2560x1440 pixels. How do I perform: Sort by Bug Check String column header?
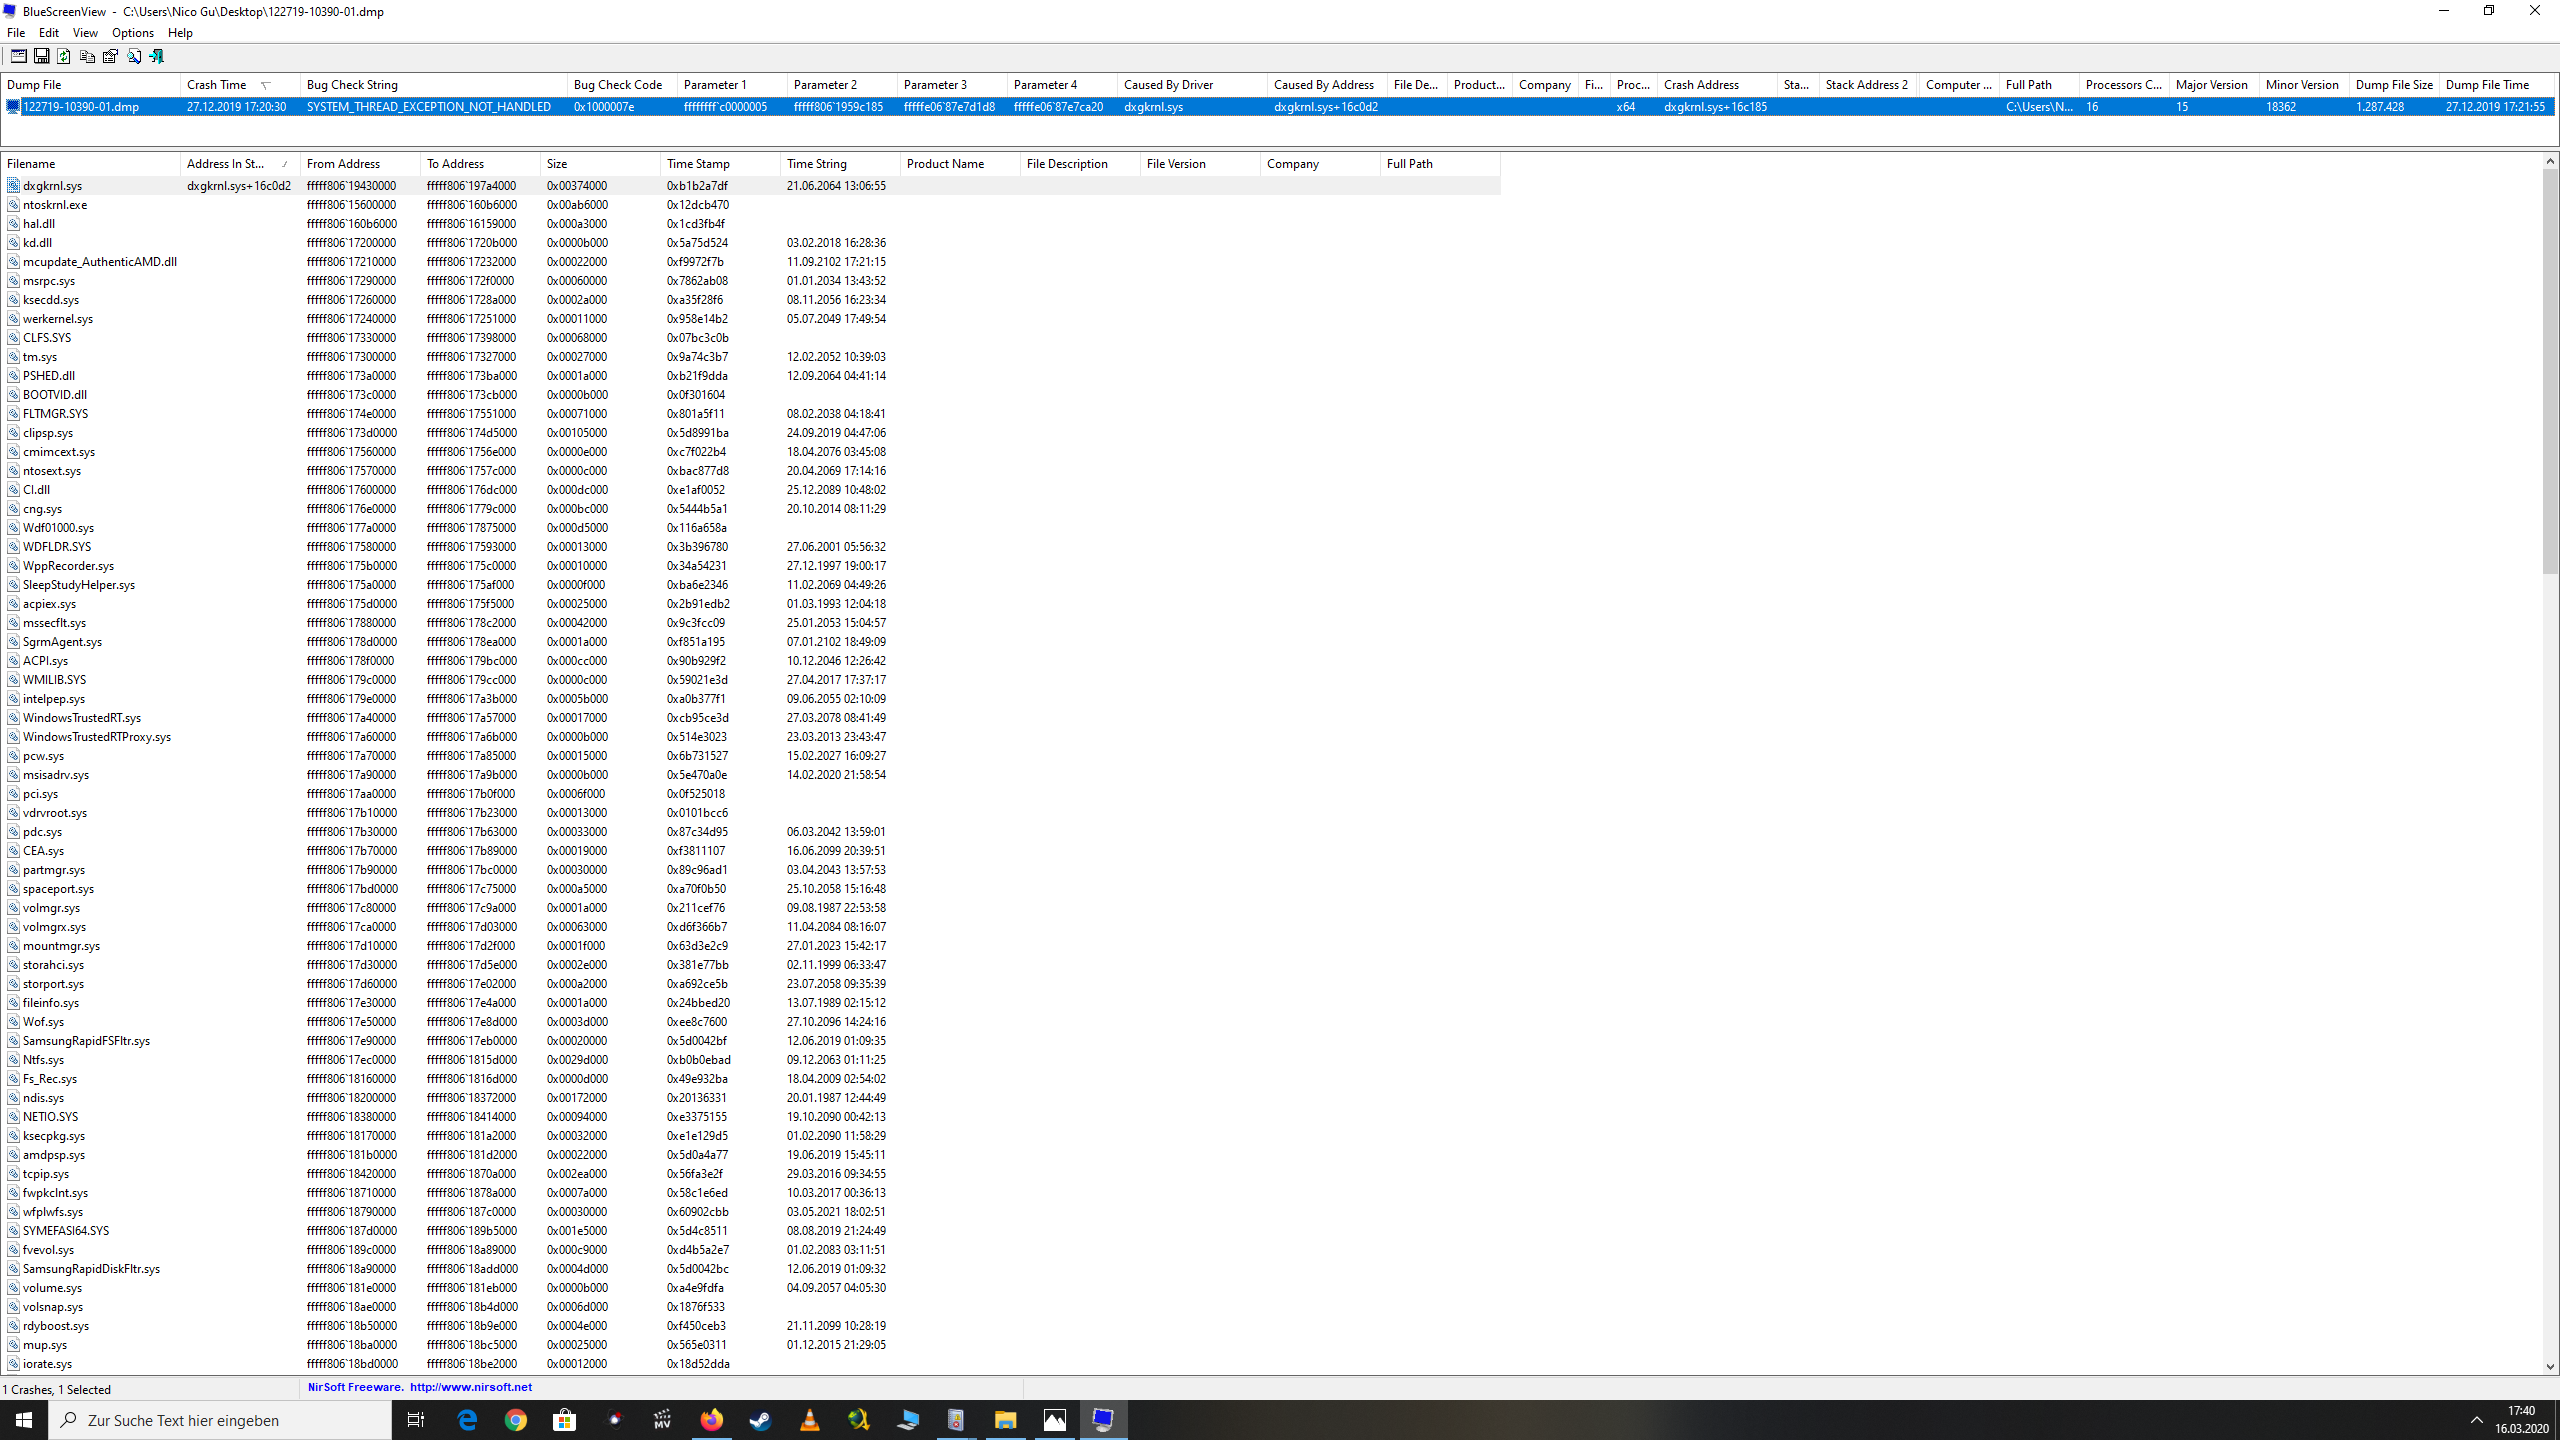click(352, 85)
